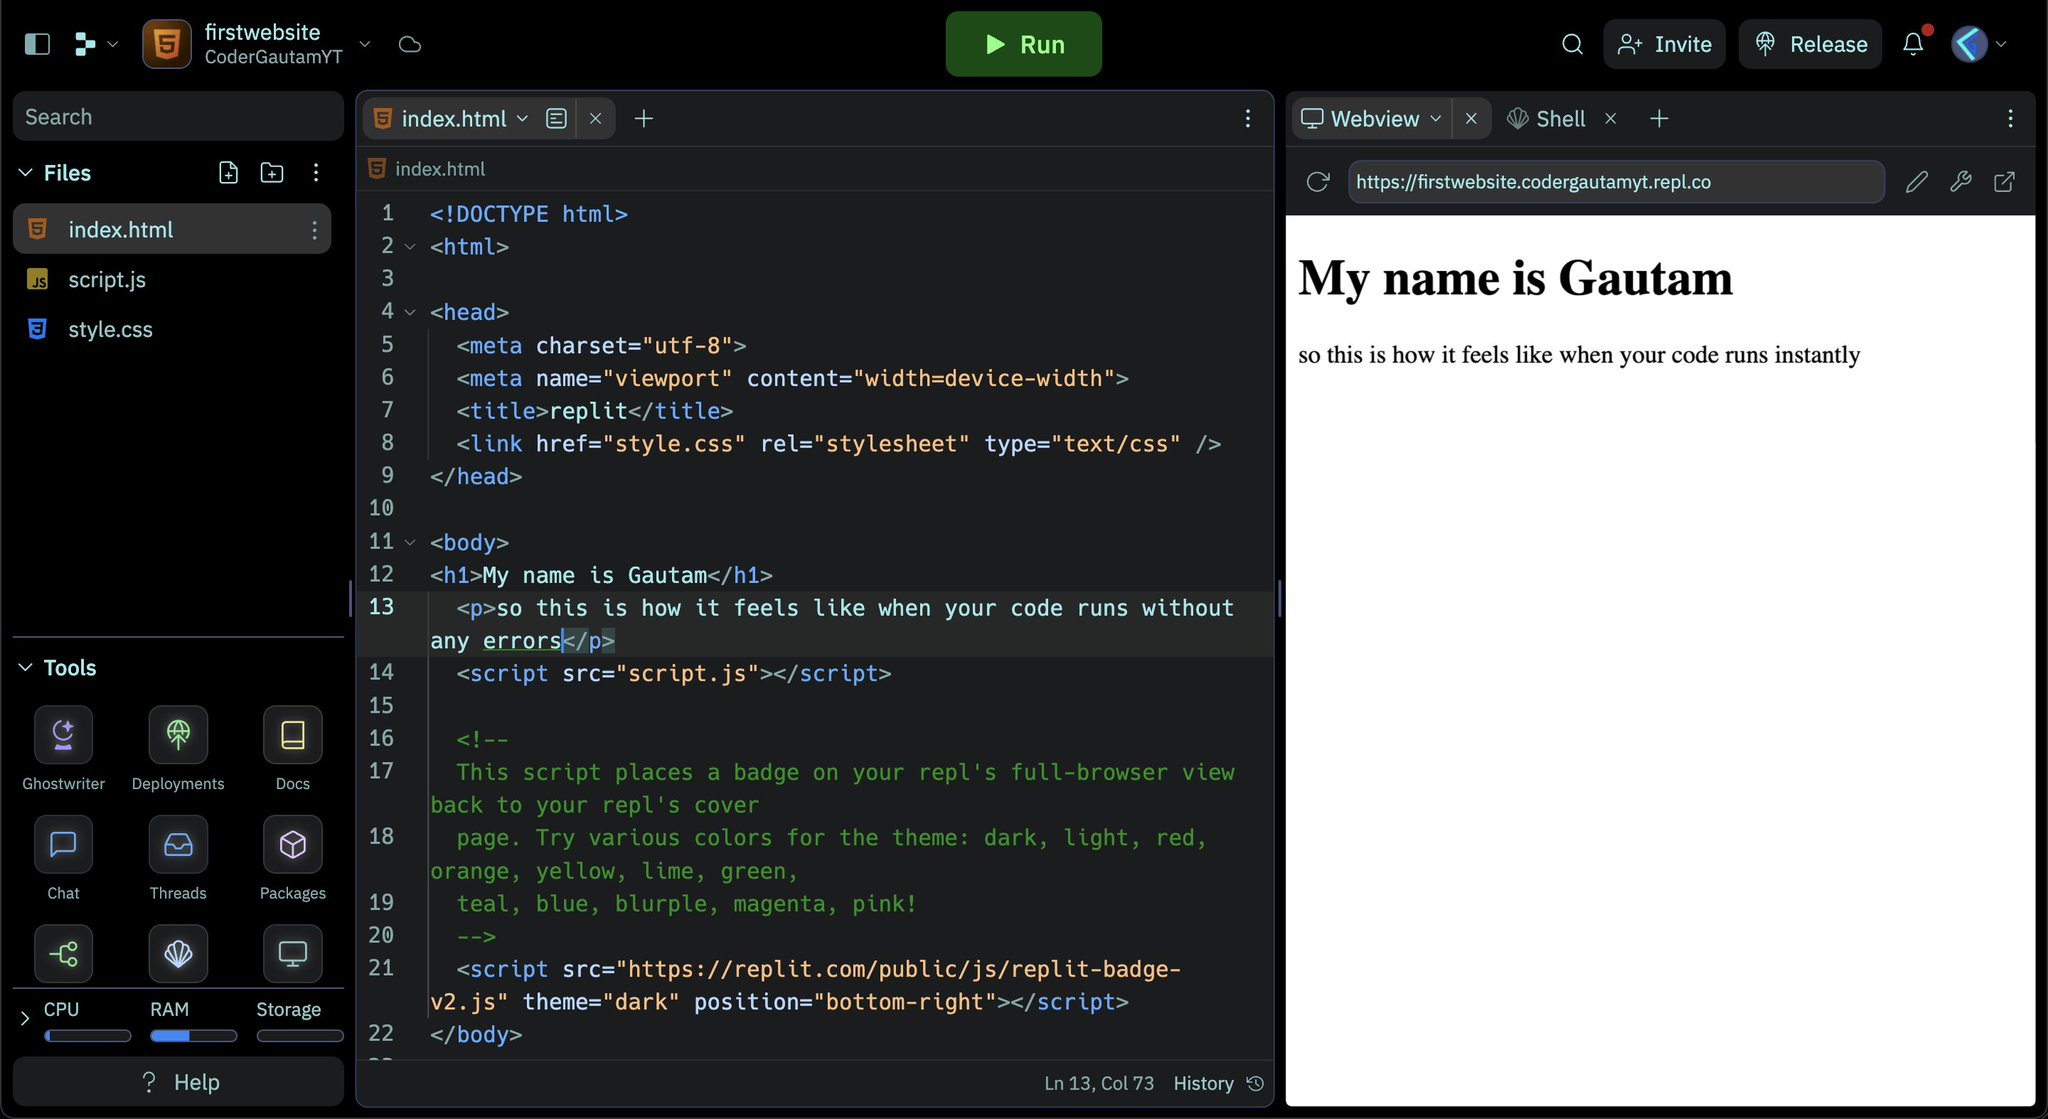Open the editor pane three-dot menu
The width and height of the screenshot is (2048, 1119).
click(1248, 119)
